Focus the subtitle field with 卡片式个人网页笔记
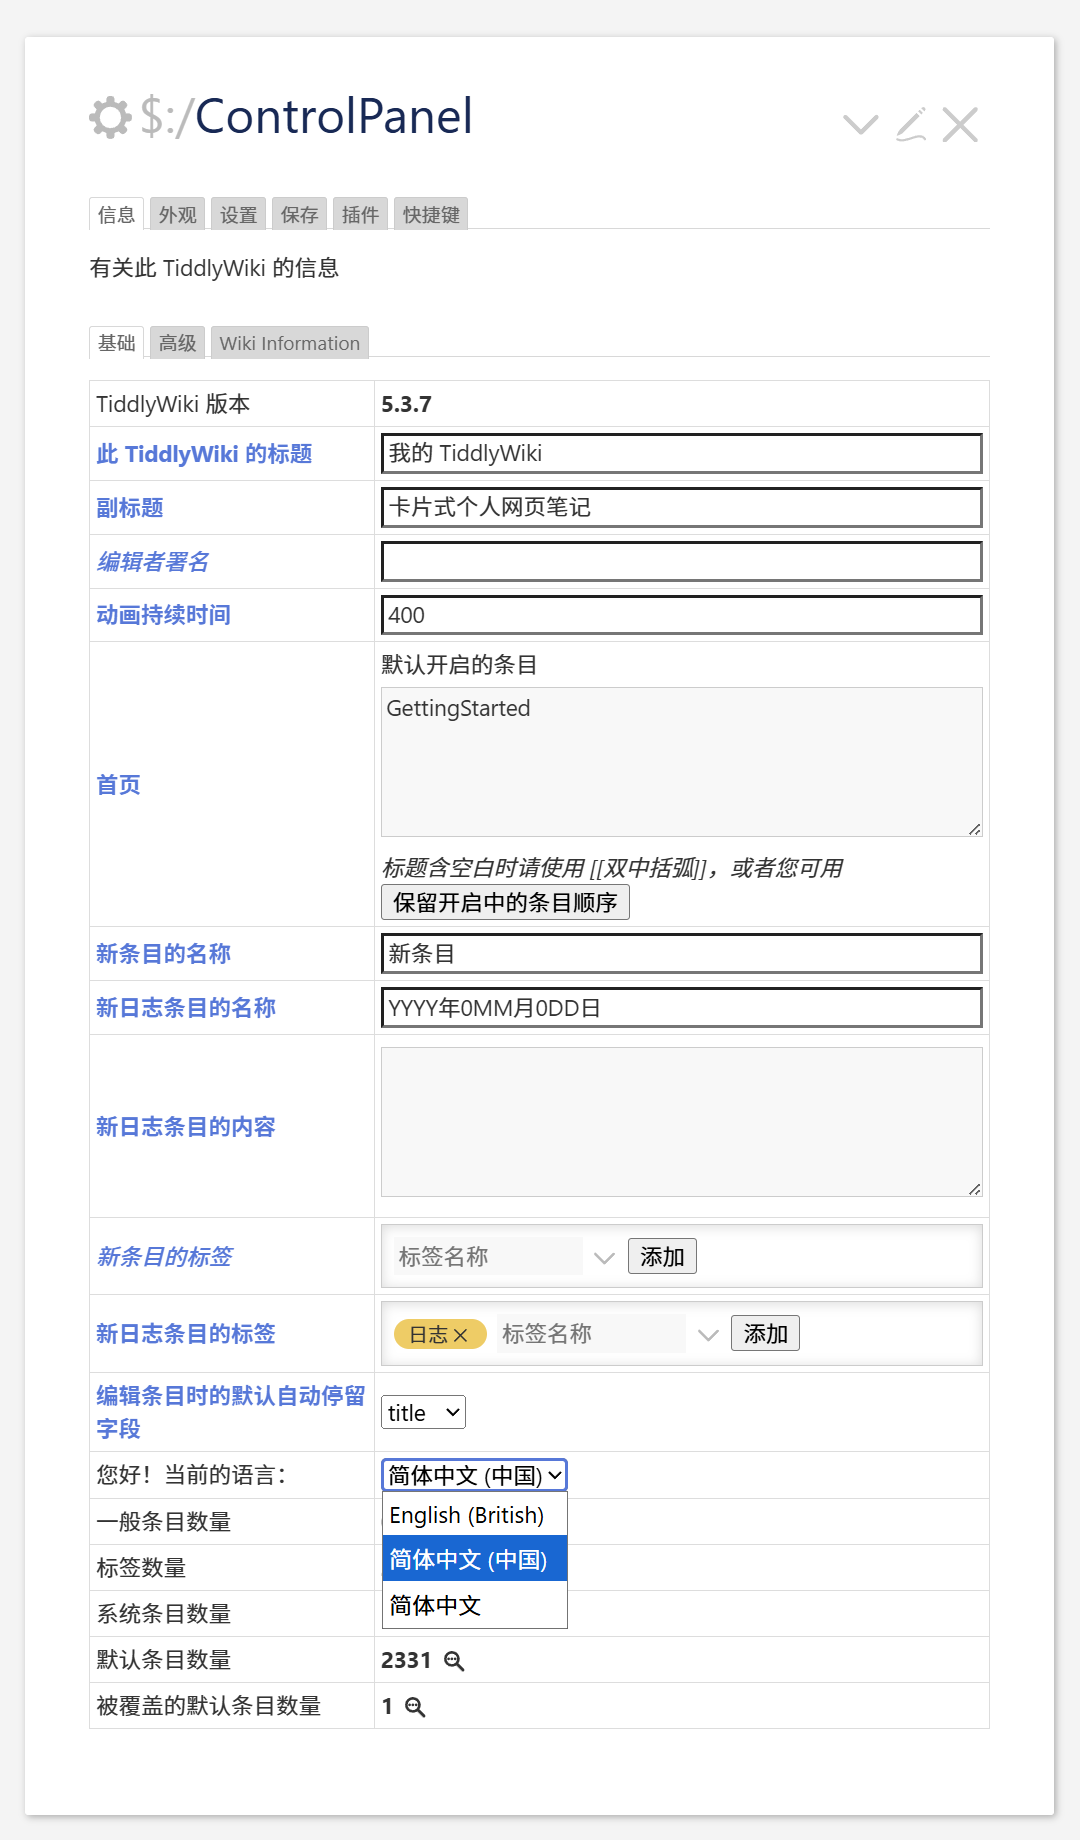The height and width of the screenshot is (1840, 1080). point(681,507)
